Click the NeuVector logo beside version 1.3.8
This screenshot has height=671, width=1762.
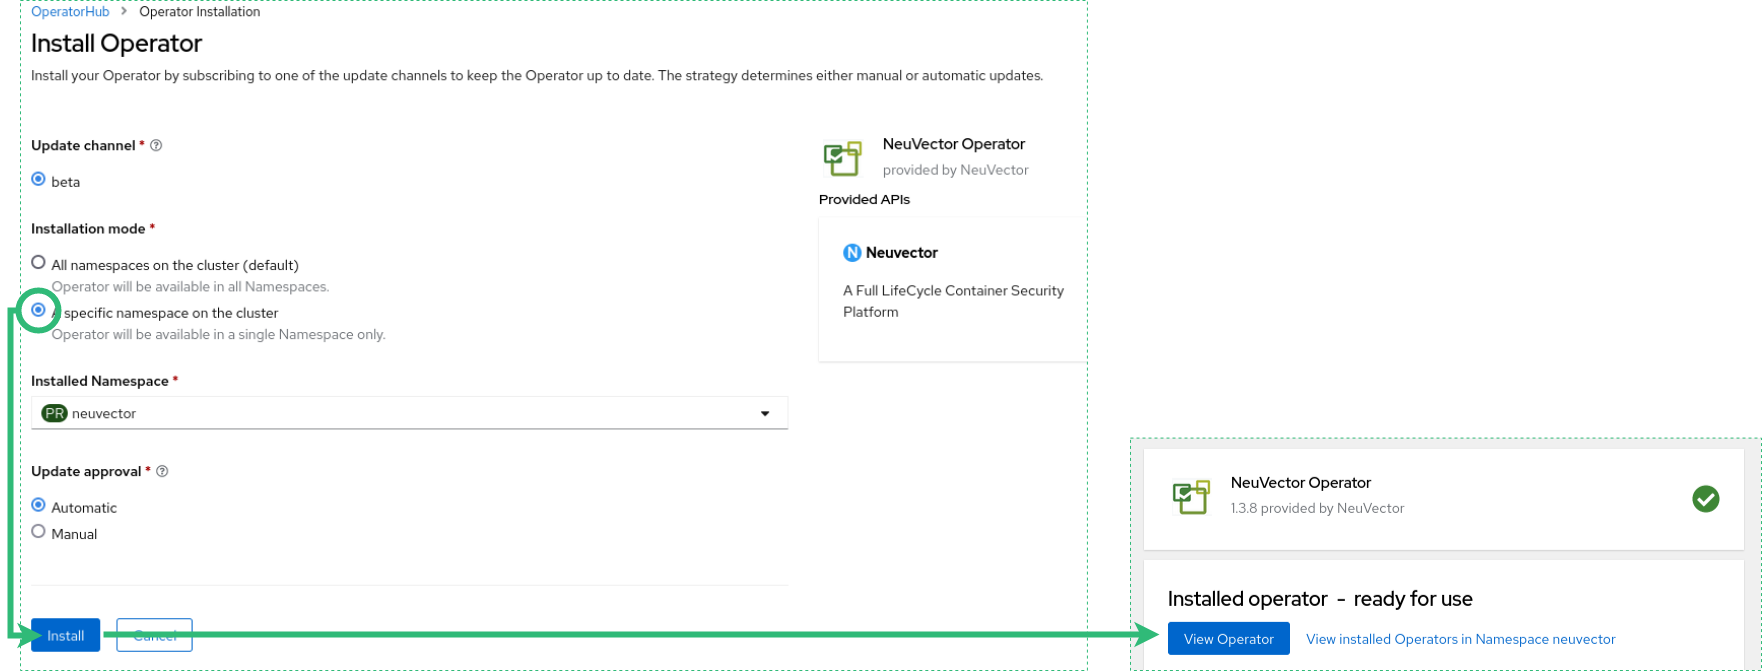point(1191,496)
